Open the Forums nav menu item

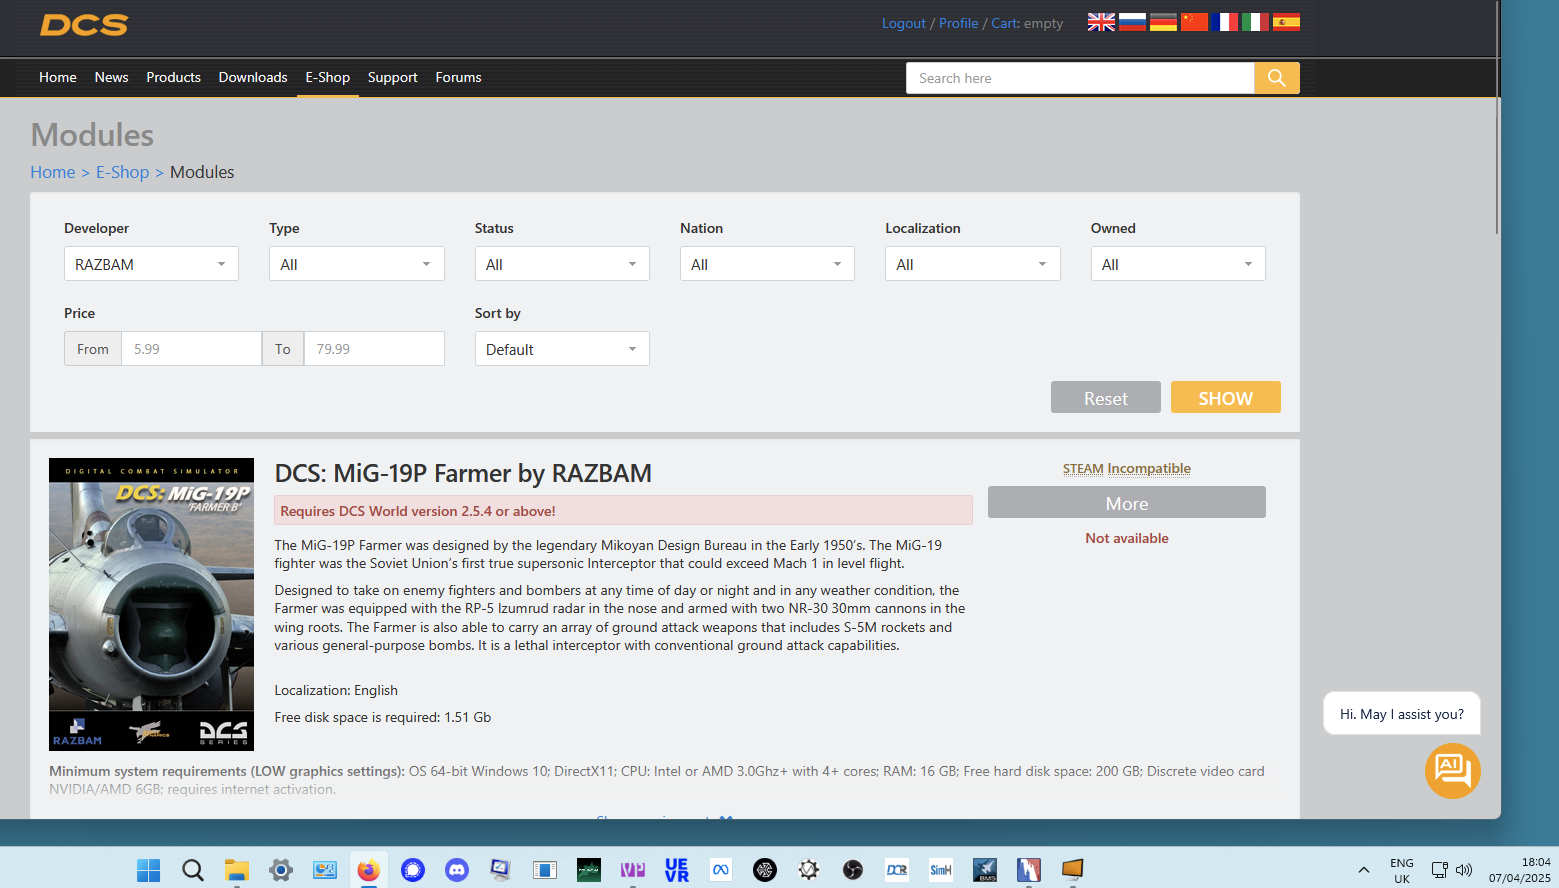click(459, 77)
